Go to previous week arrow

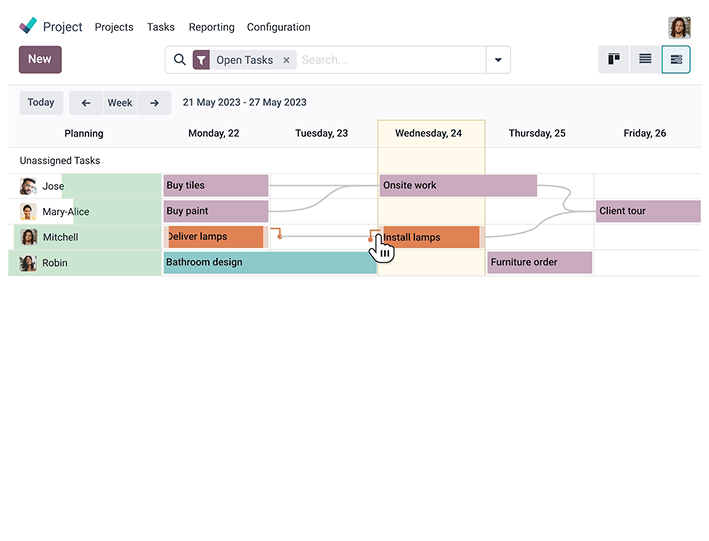(86, 103)
